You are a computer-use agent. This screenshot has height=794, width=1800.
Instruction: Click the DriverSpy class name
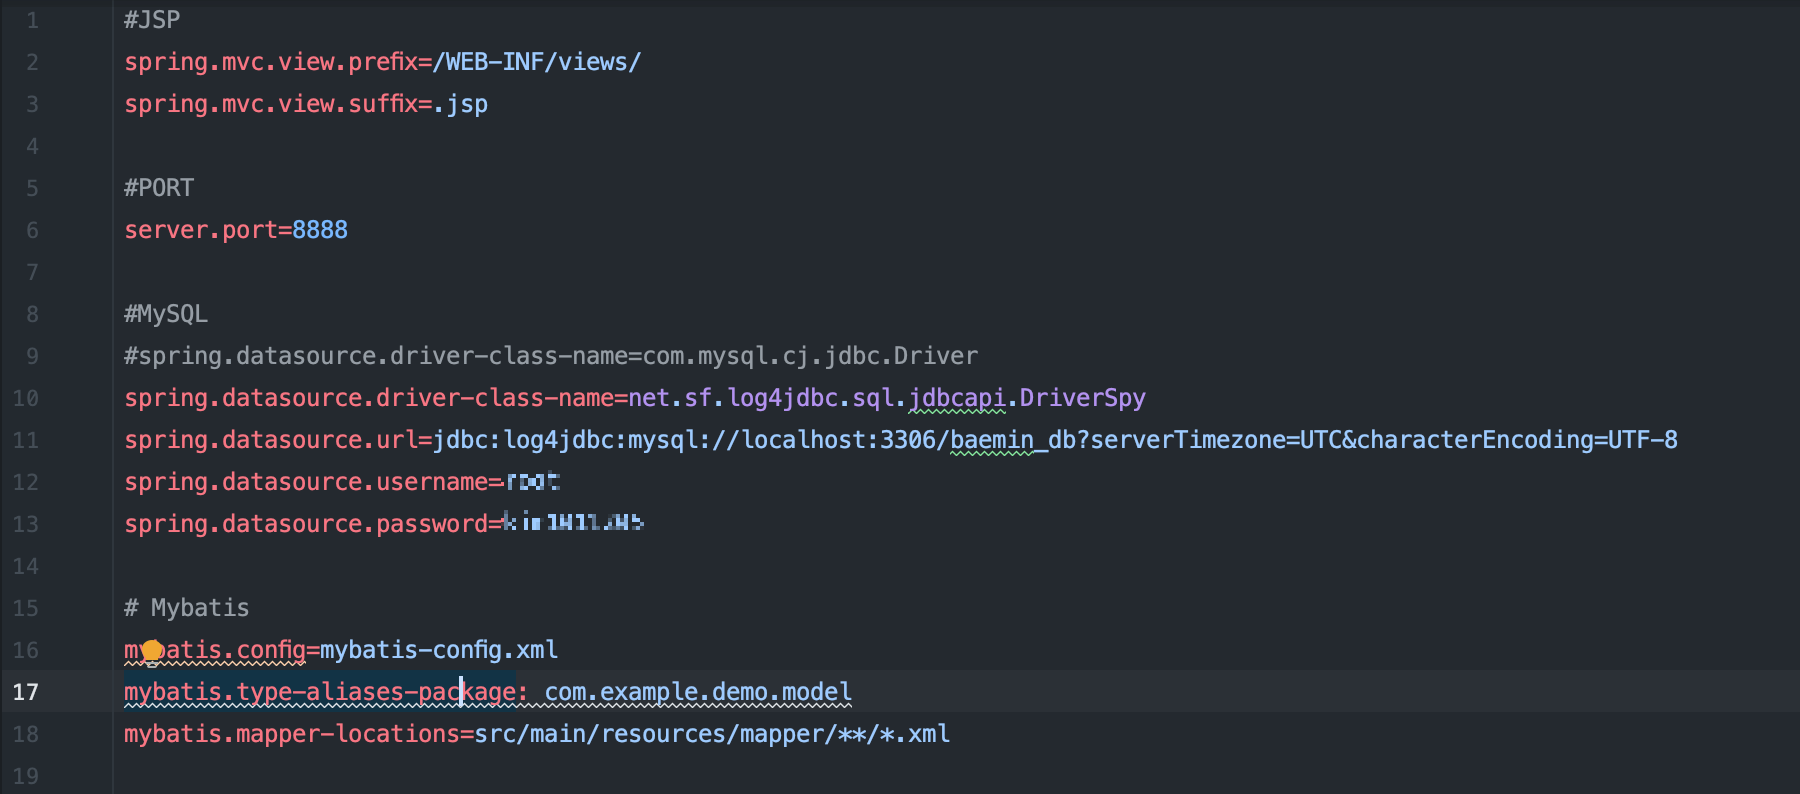pos(1083,398)
